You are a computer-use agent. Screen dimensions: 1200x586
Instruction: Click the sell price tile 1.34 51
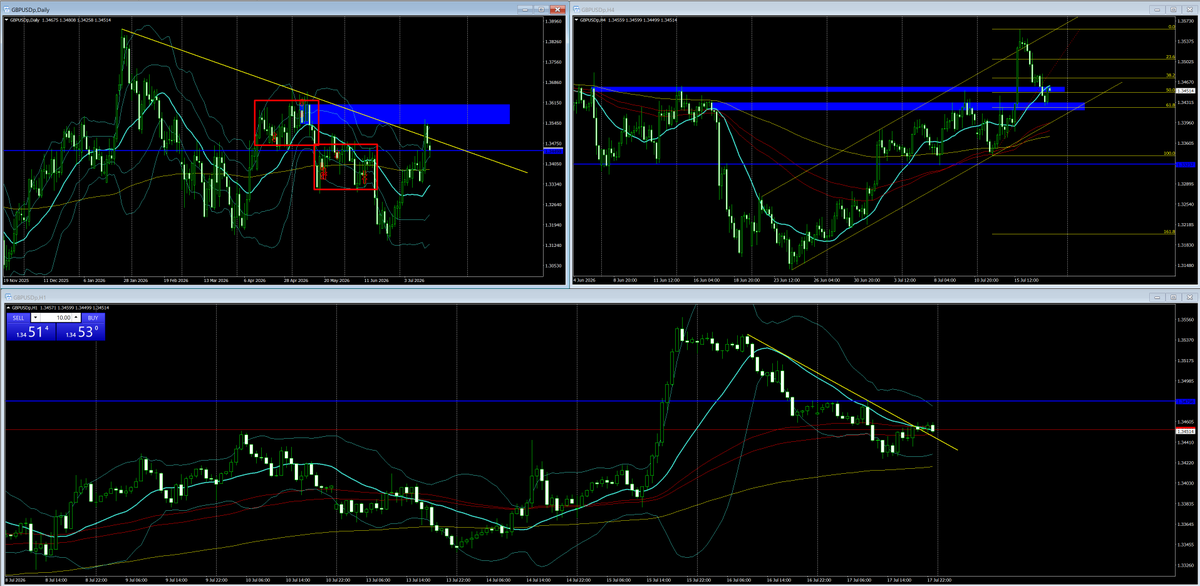(31, 332)
